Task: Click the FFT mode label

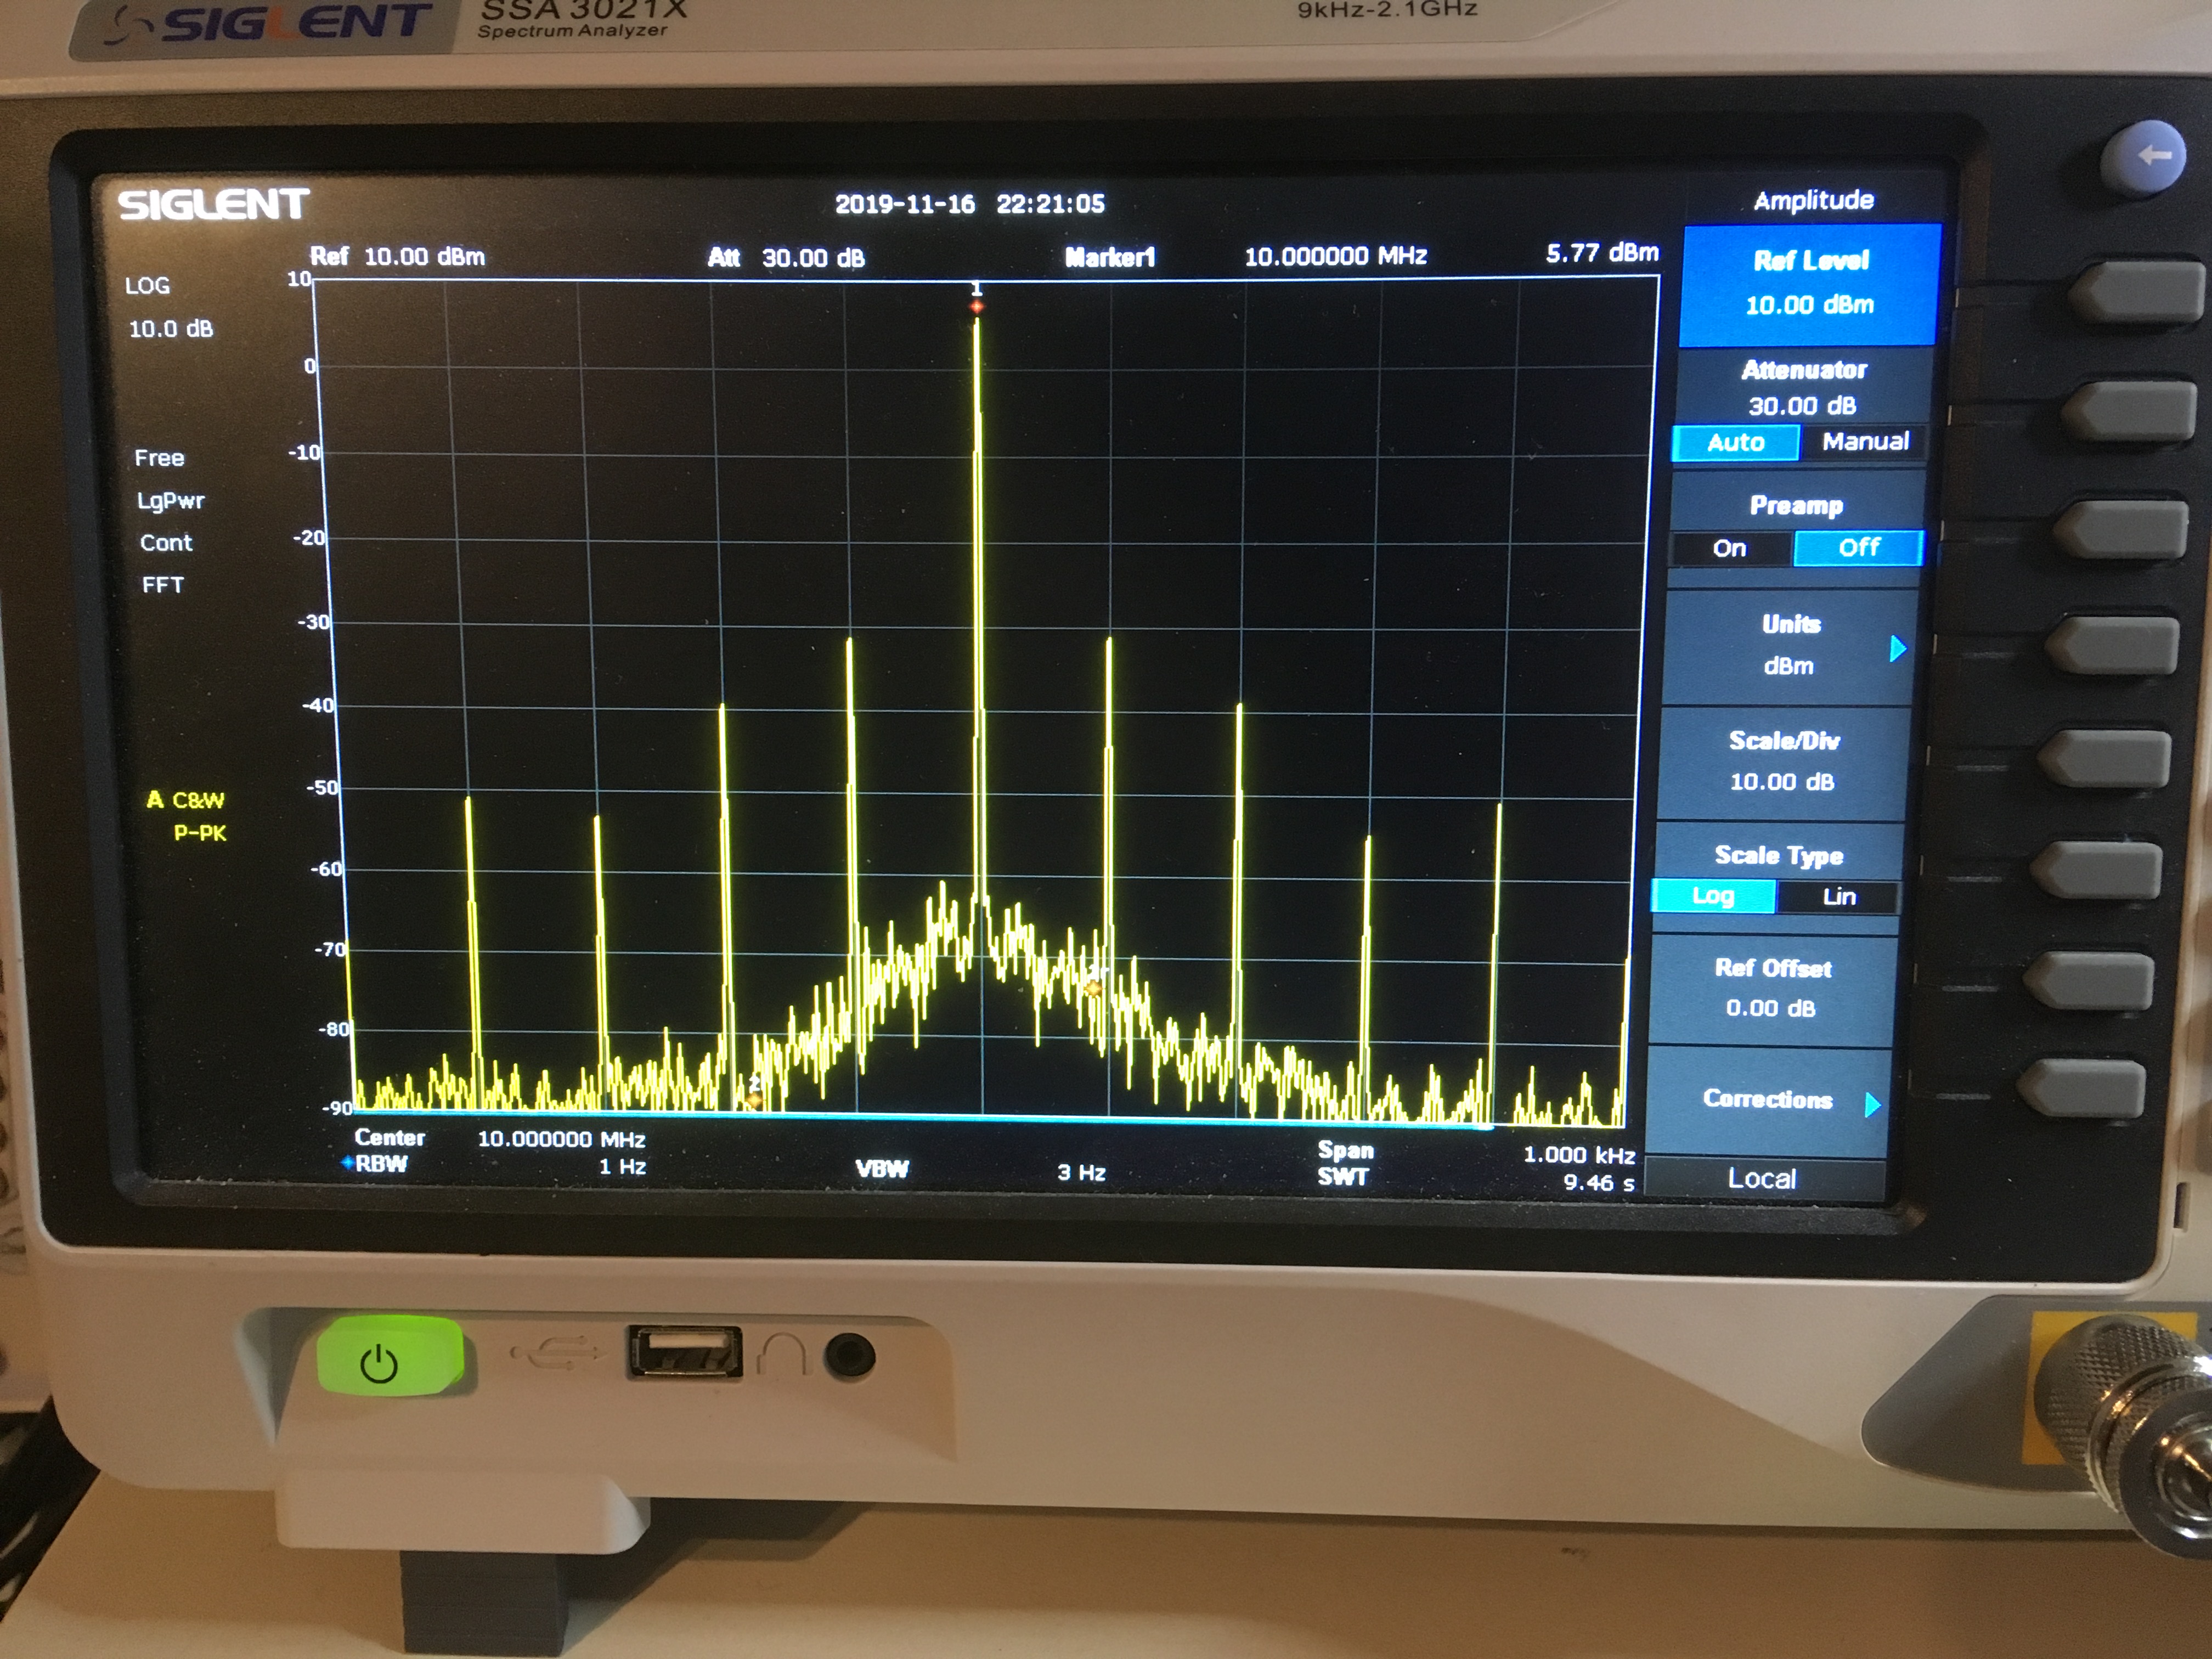Action: (x=163, y=585)
